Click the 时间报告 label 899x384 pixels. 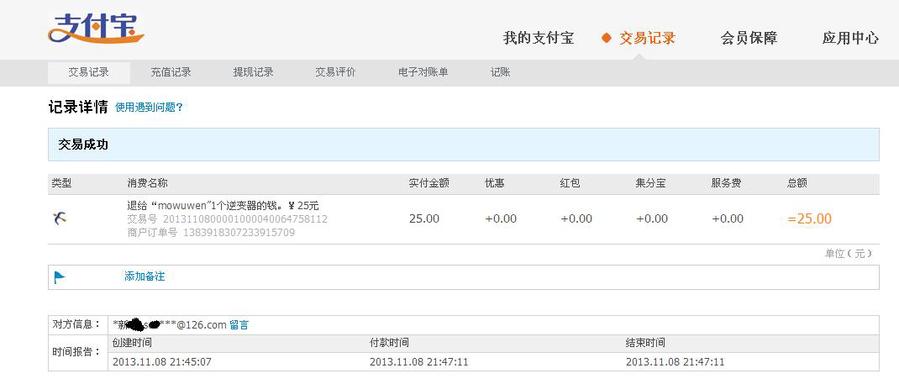click(x=77, y=352)
